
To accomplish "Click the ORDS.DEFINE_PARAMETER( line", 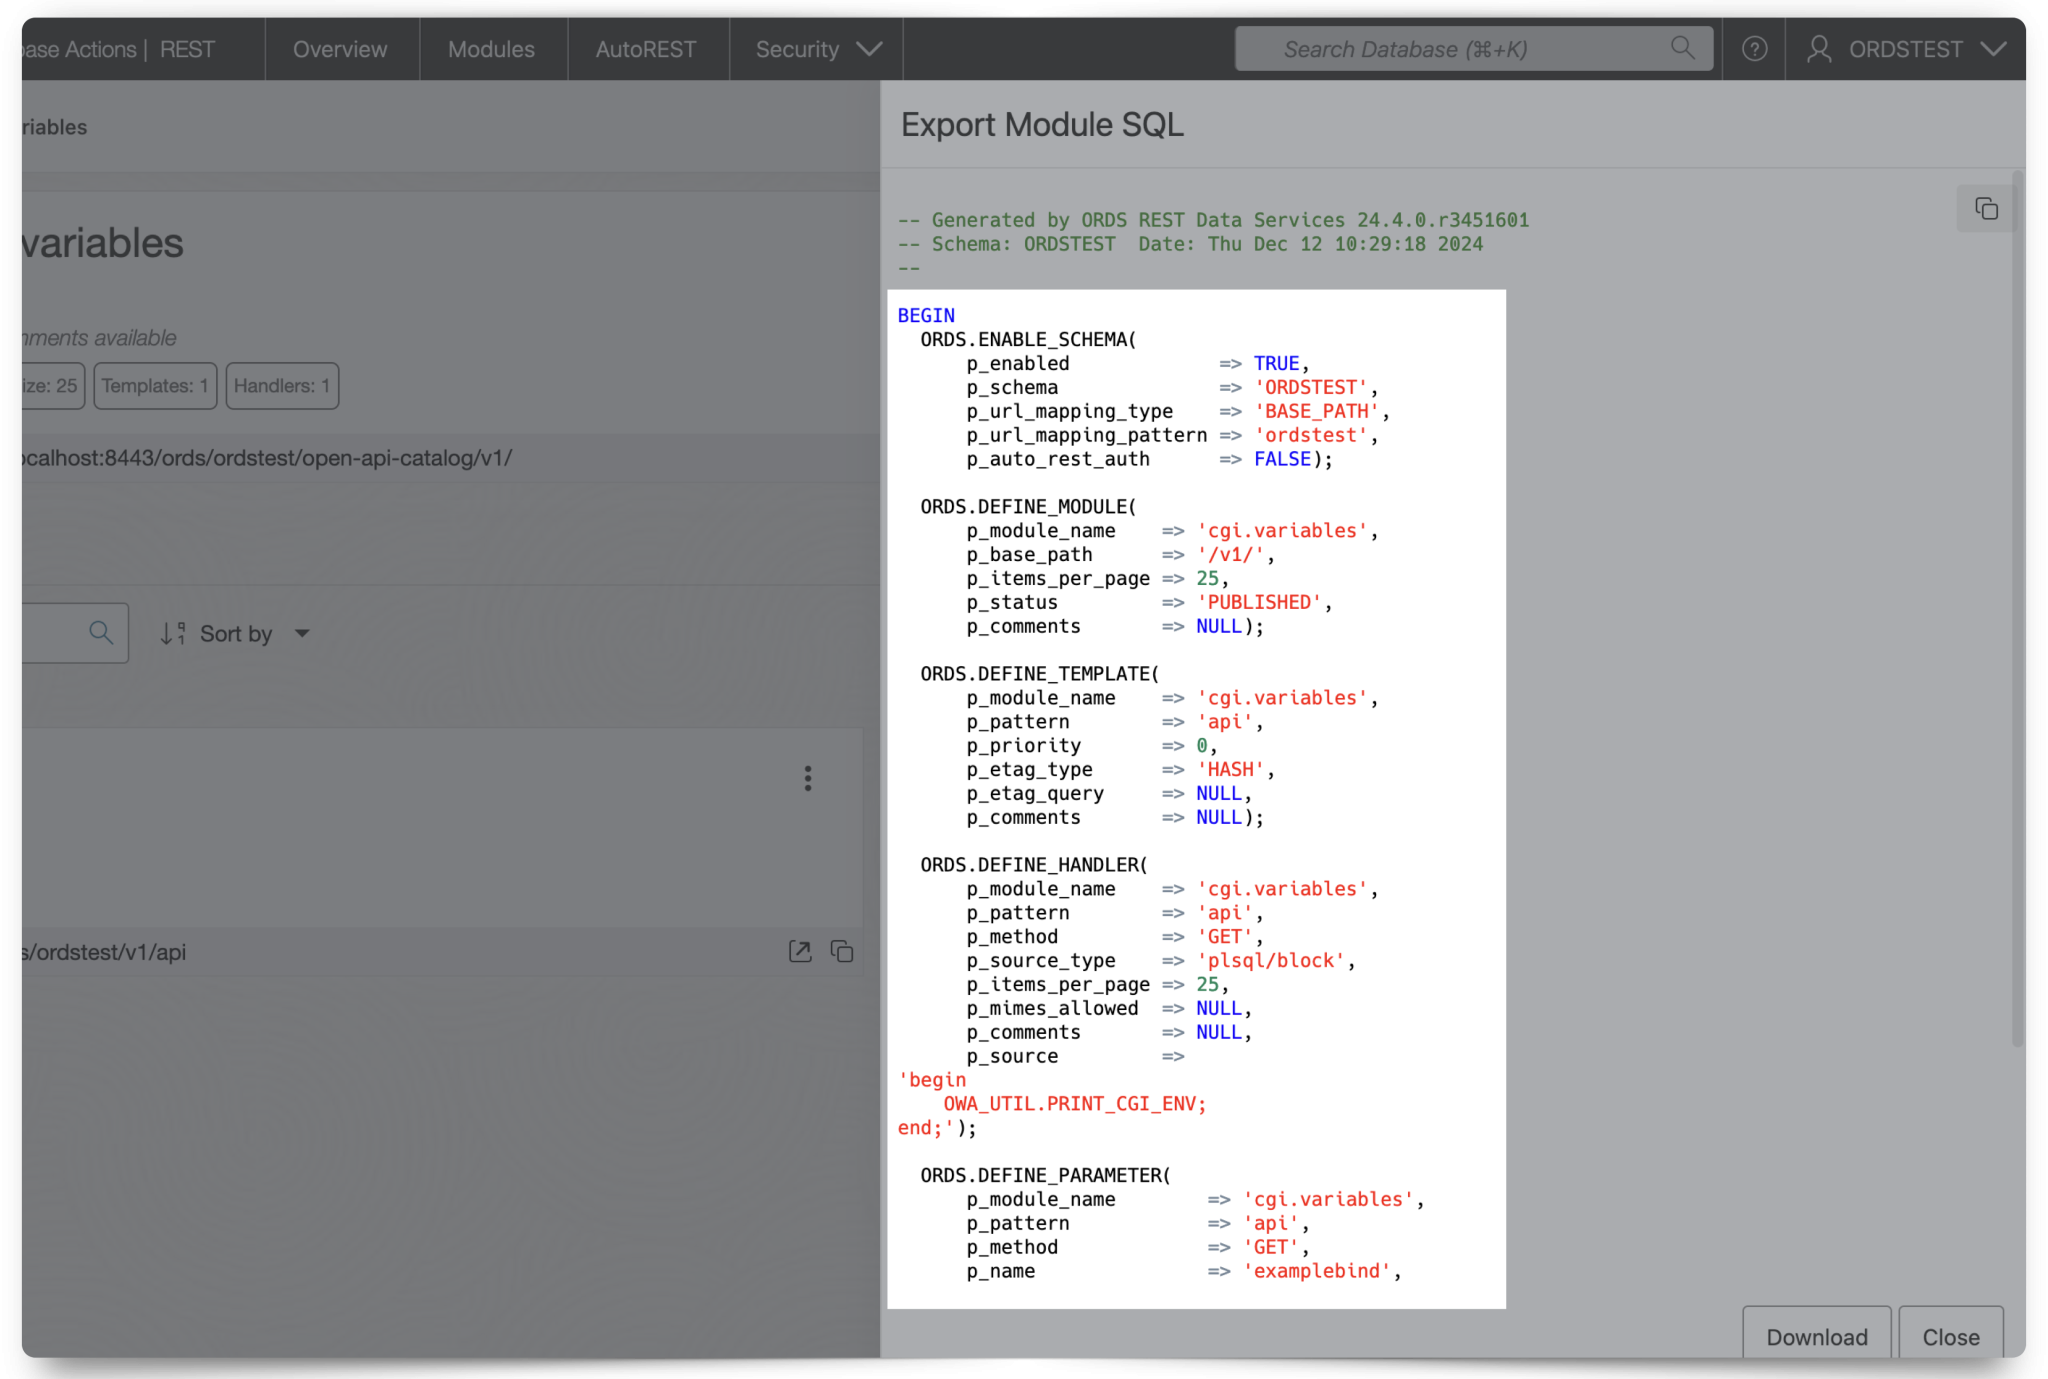I will [1045, 1175].
